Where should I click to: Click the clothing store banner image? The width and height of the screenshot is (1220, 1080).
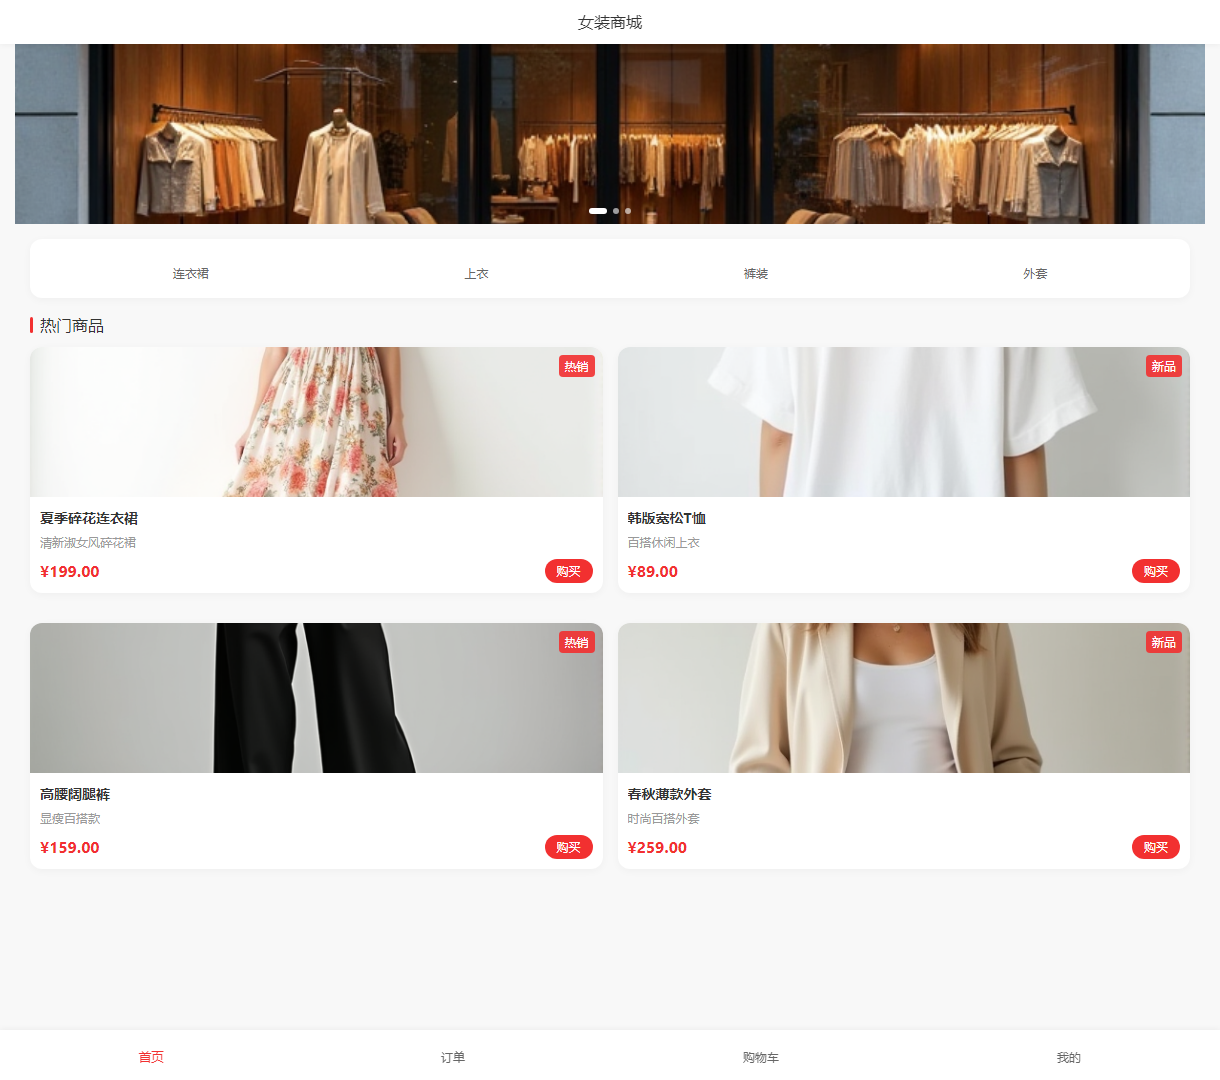pyautogui.click(x=610, y=130)
